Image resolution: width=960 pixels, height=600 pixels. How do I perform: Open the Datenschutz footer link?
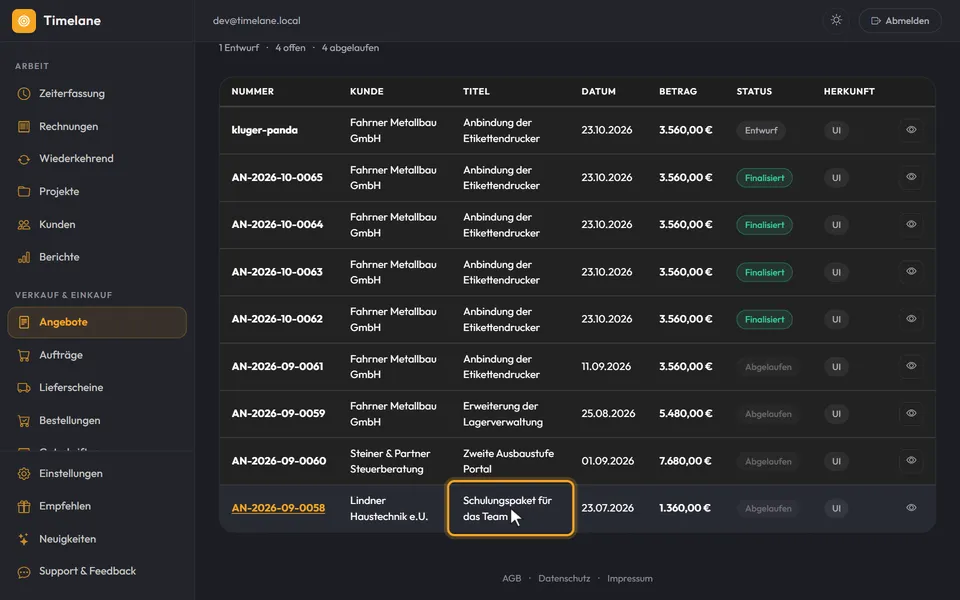pyautogui.click(x=564, y=579)
